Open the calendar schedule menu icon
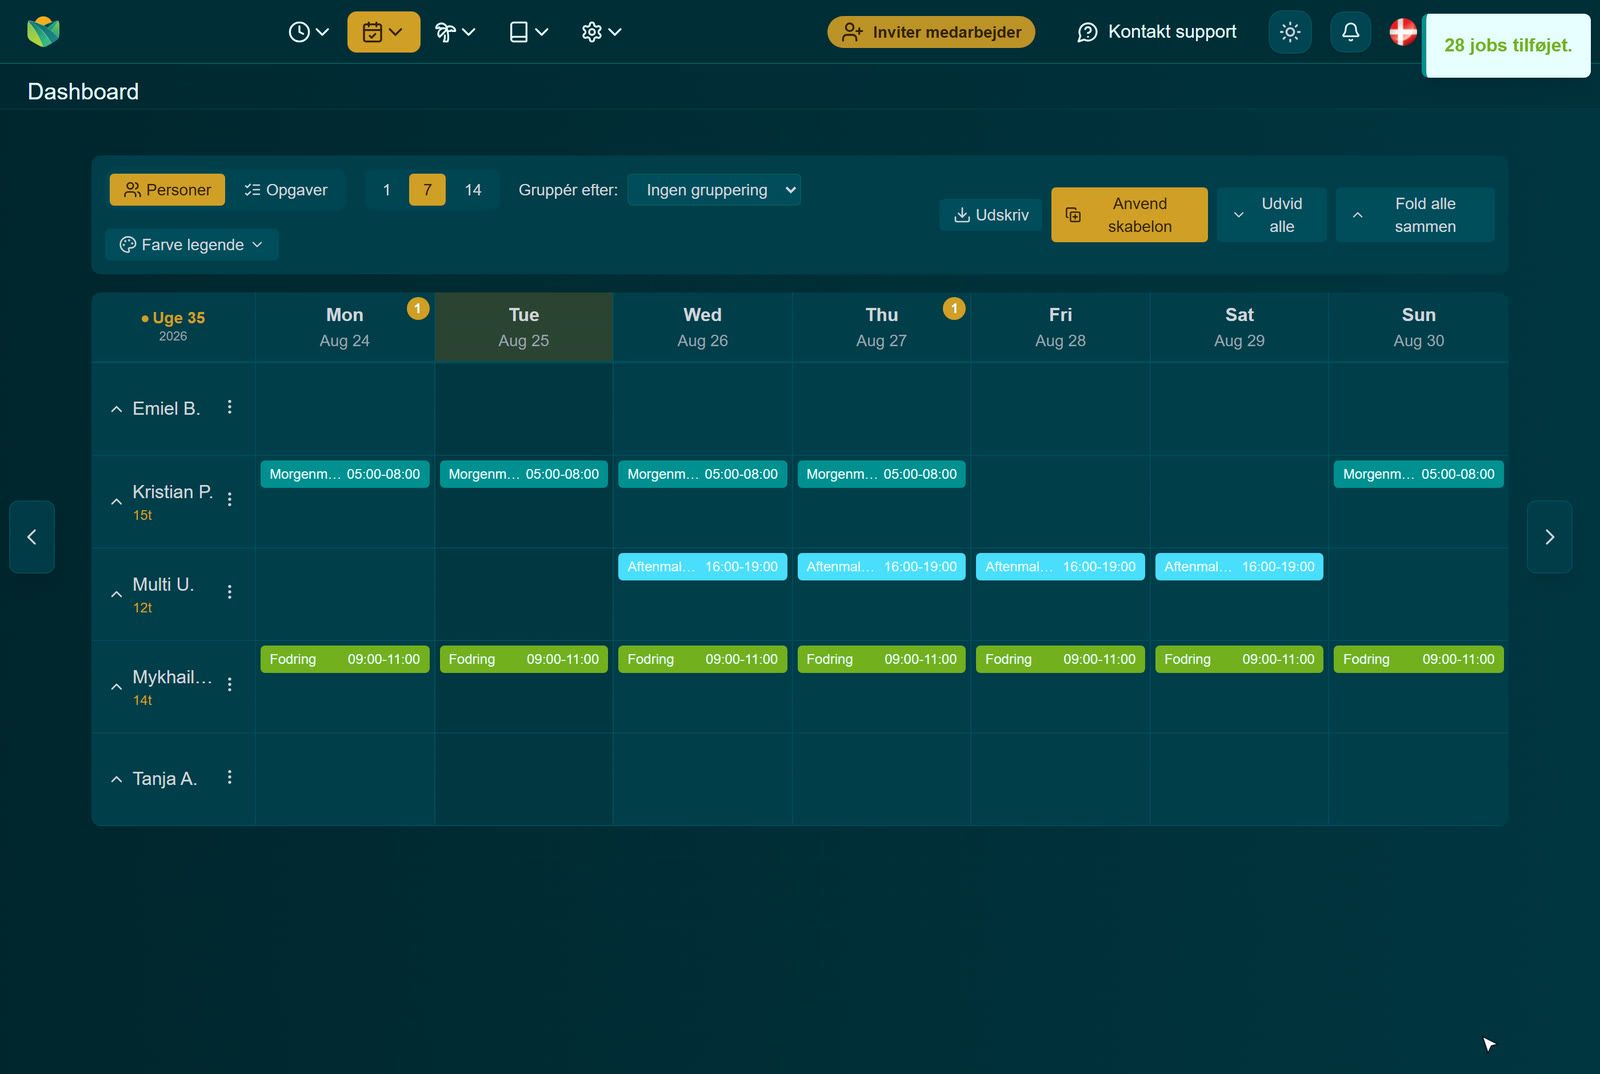This screenshot has width=1600, height=1074. tap(383, 32)
